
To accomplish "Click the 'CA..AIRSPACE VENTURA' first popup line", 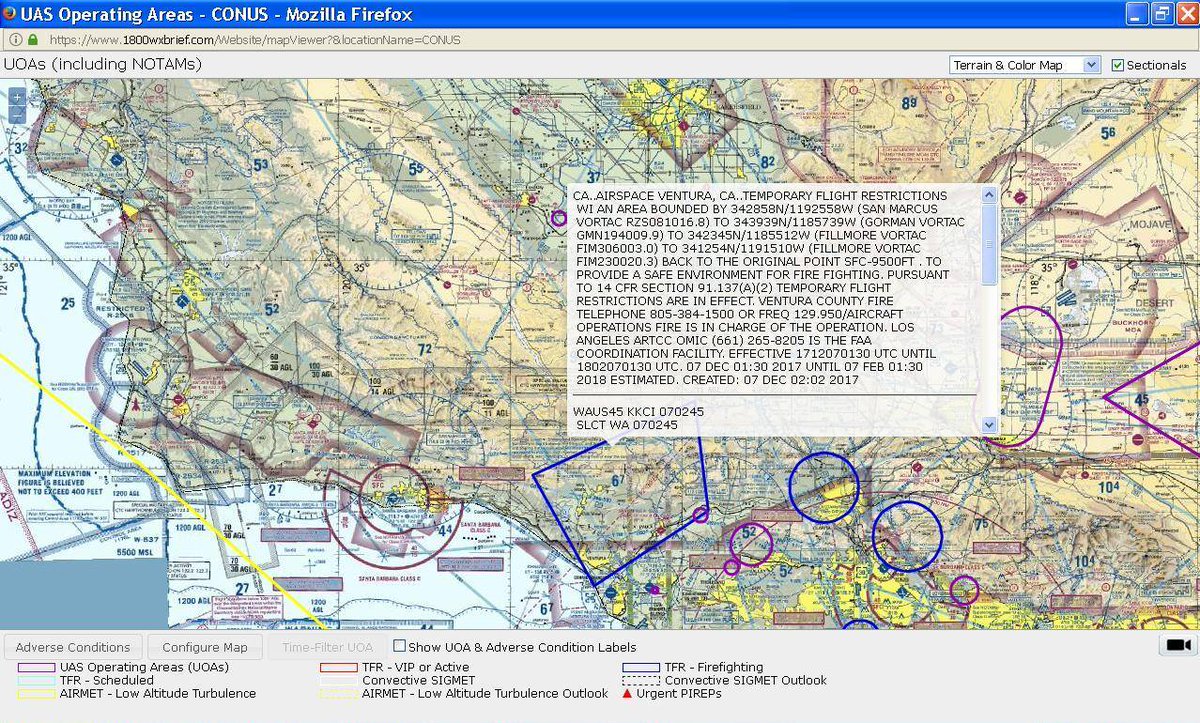I will click(x=760, y=195).
